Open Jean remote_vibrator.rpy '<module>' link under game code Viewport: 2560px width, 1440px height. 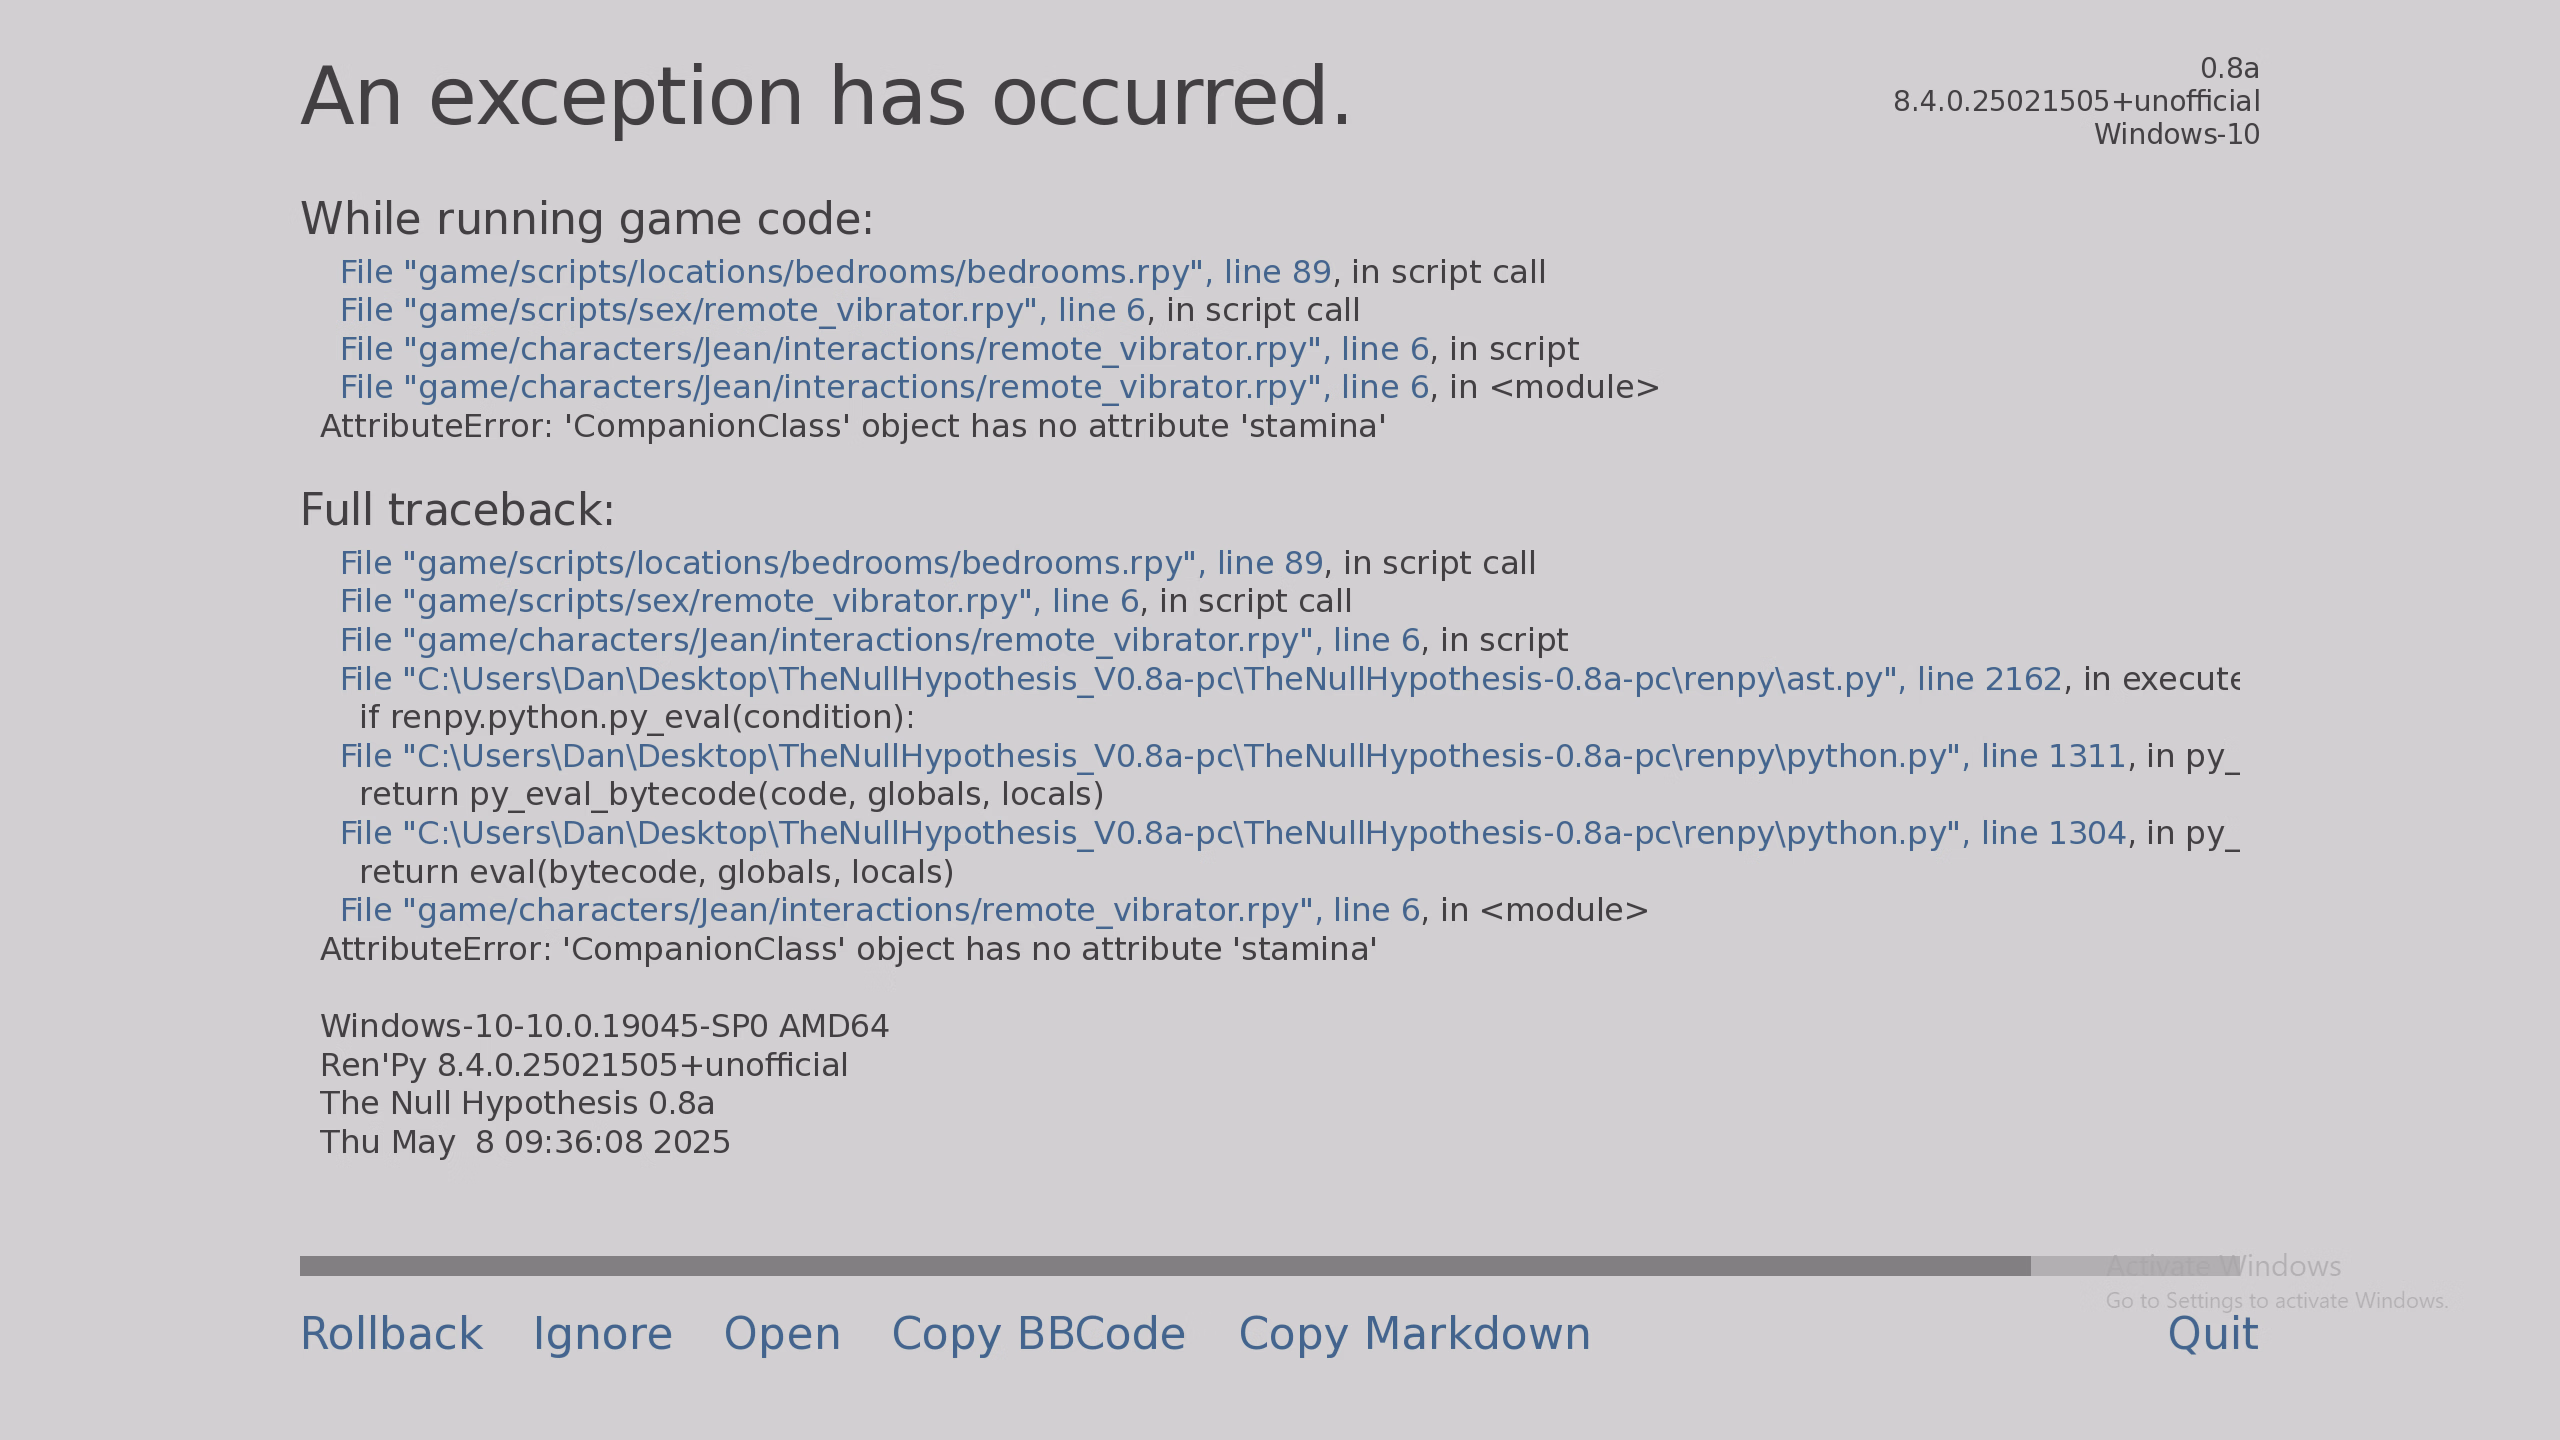884,387
